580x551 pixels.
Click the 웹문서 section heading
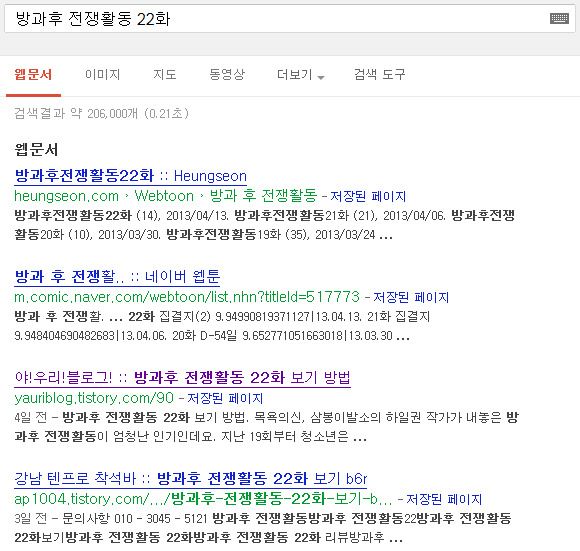(x=36, y=150)
